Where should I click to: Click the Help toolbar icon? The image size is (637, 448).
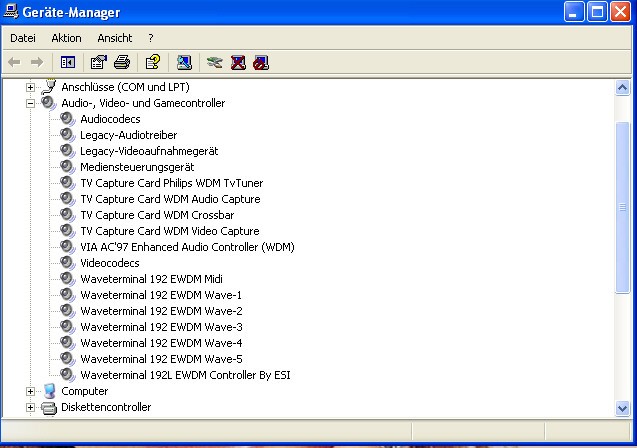[153, 62]
